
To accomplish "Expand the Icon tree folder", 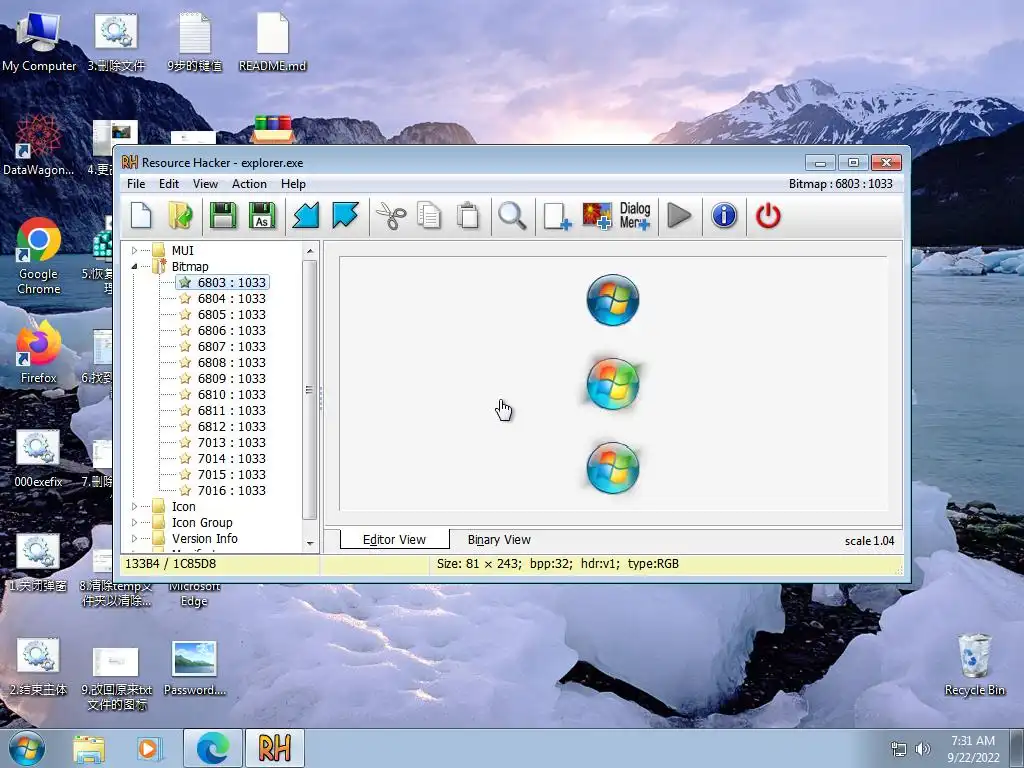I will tap(134, 506).
